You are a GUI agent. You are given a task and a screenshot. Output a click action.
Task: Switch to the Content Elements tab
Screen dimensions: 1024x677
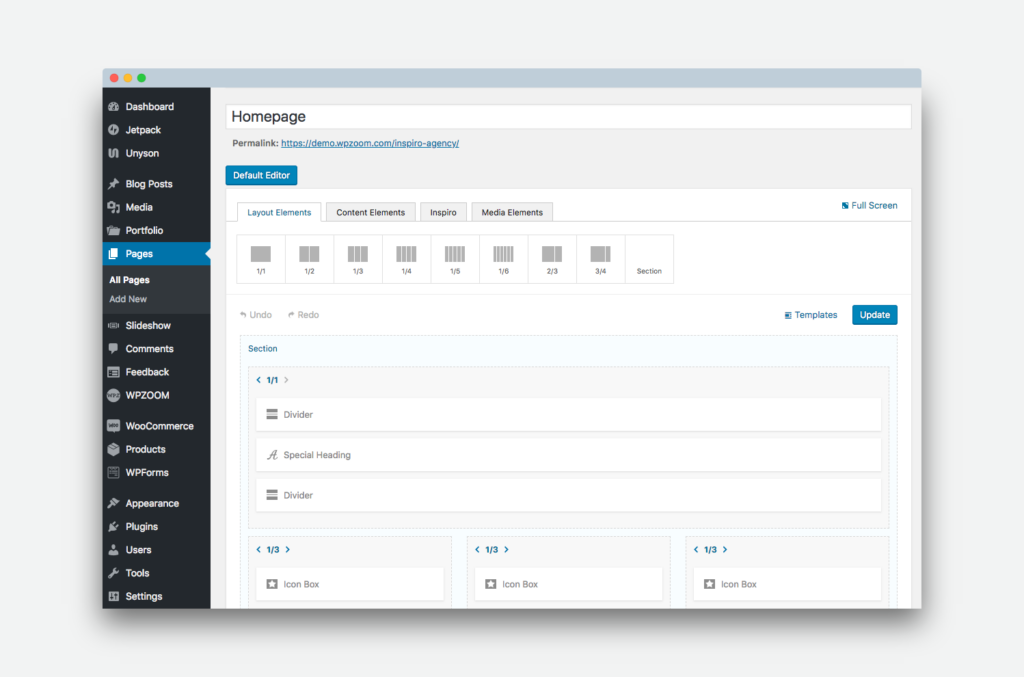pyautogui.click(x=370, y=212)
